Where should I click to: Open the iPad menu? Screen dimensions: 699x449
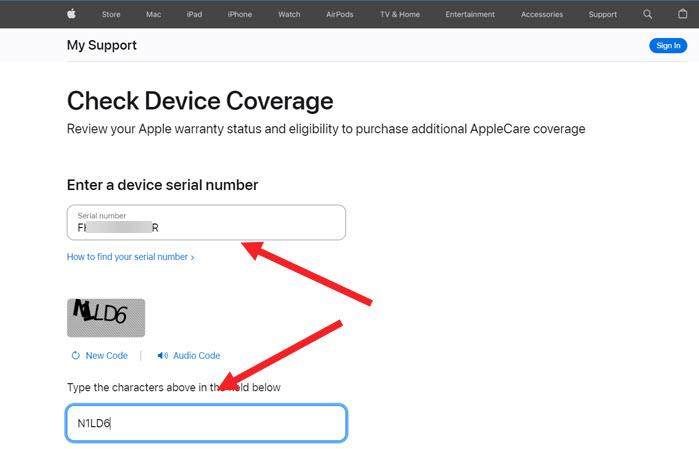(194, 14)
